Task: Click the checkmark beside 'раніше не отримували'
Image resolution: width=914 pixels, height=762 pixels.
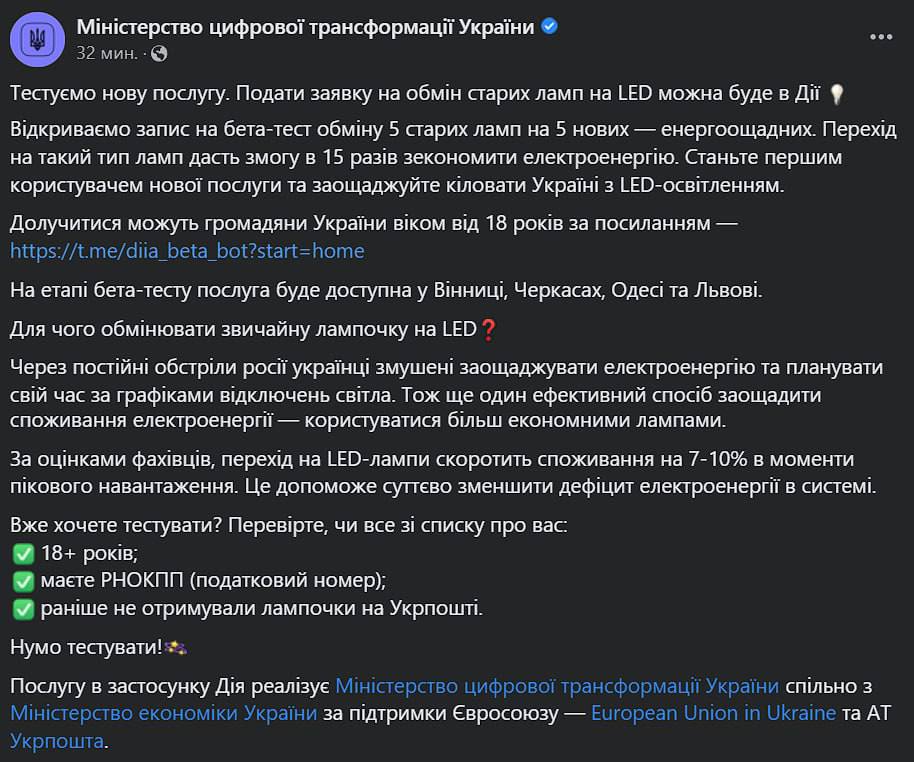Action: point(22,608)
